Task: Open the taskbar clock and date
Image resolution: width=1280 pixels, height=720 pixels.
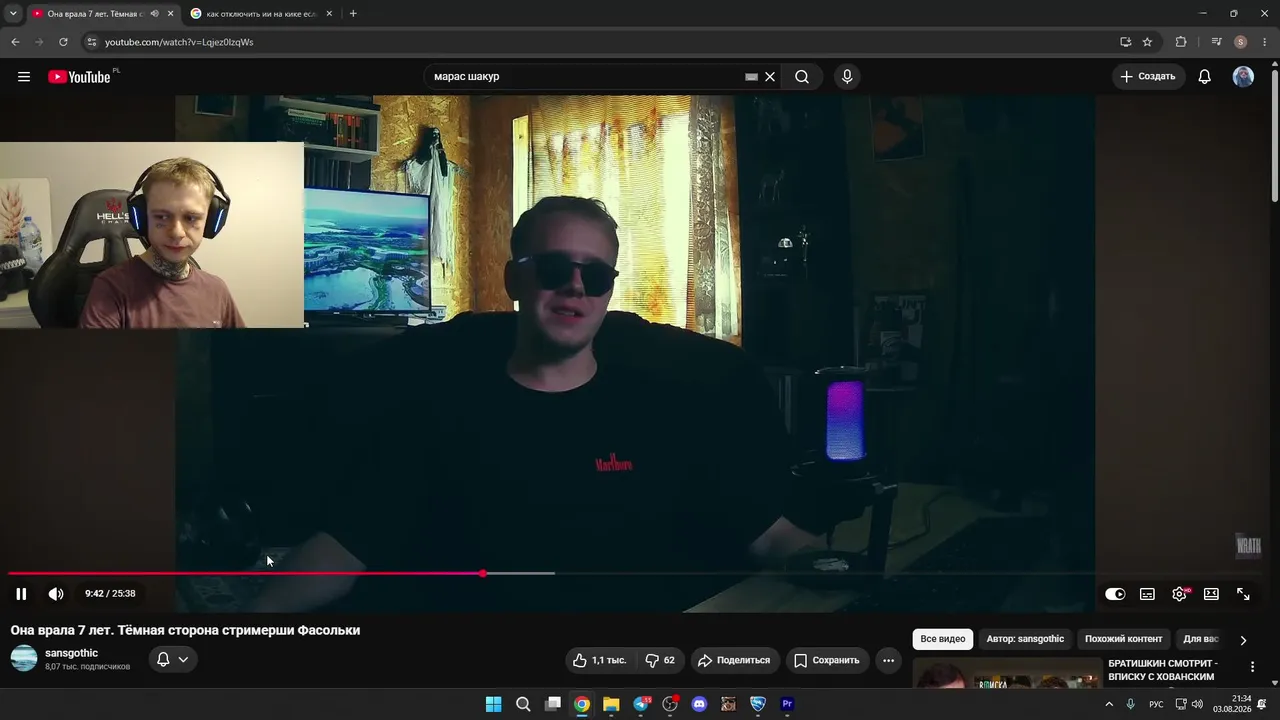Action: [1232, 704]
